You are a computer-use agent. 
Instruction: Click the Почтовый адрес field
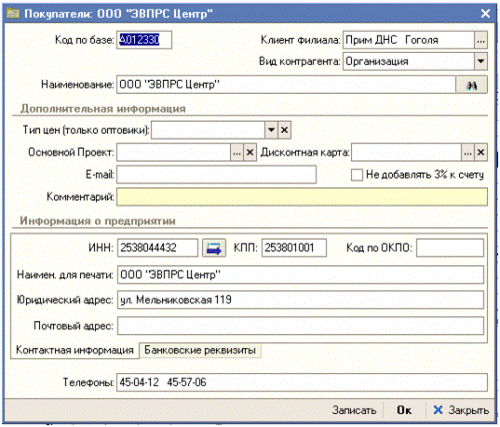(300, 326)
